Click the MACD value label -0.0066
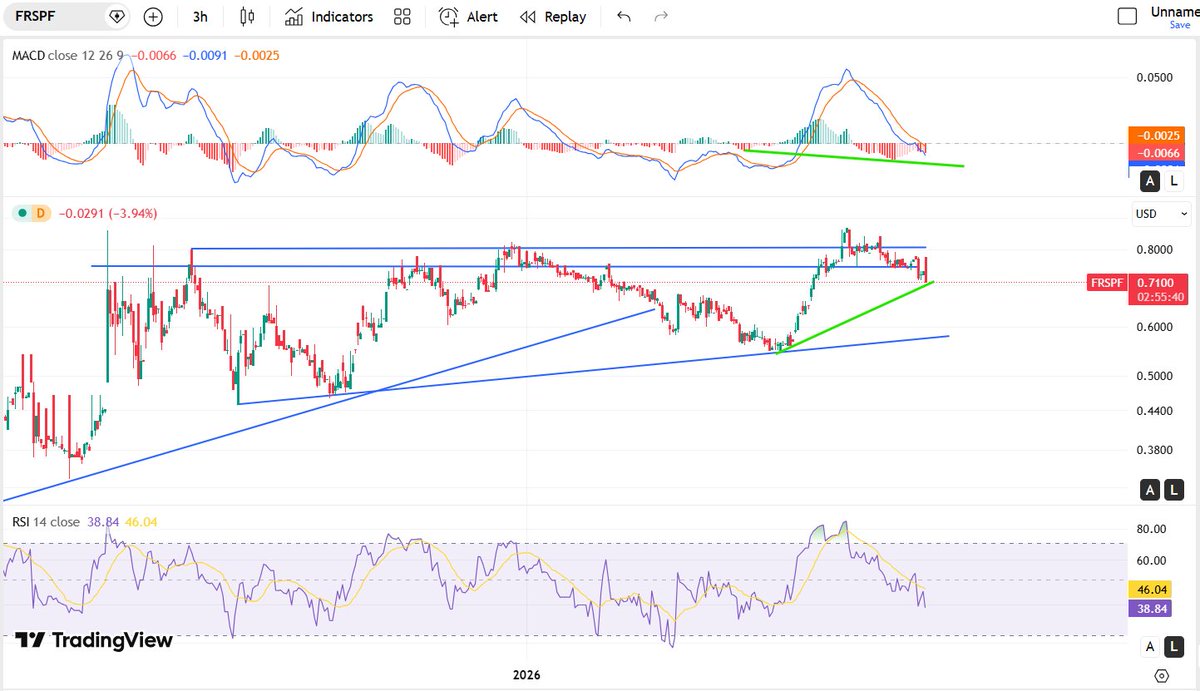Image resolution: width=1200 pixels, height=691 pixels. tap(1158, 153)
